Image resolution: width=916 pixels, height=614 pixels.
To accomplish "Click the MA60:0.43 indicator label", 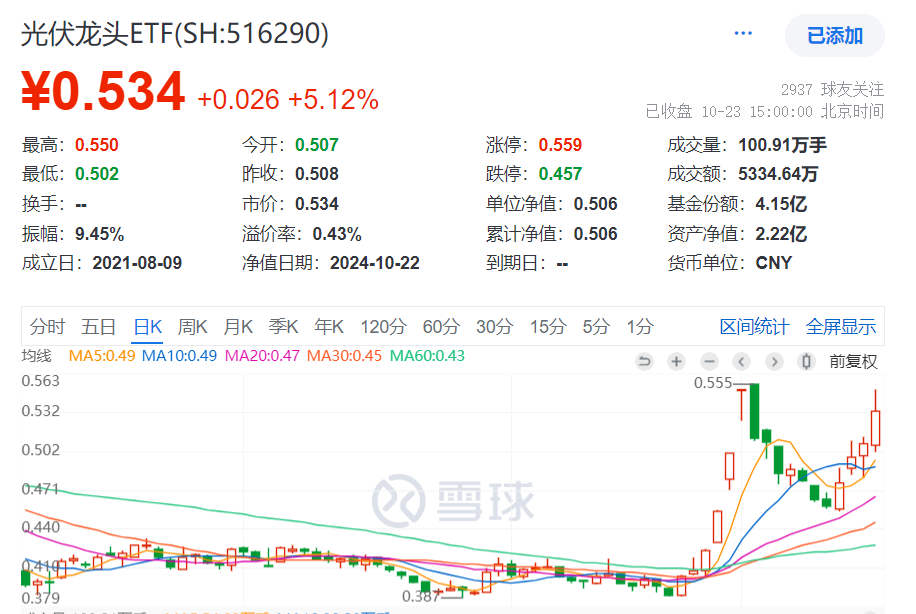I will tap(427, 356).
